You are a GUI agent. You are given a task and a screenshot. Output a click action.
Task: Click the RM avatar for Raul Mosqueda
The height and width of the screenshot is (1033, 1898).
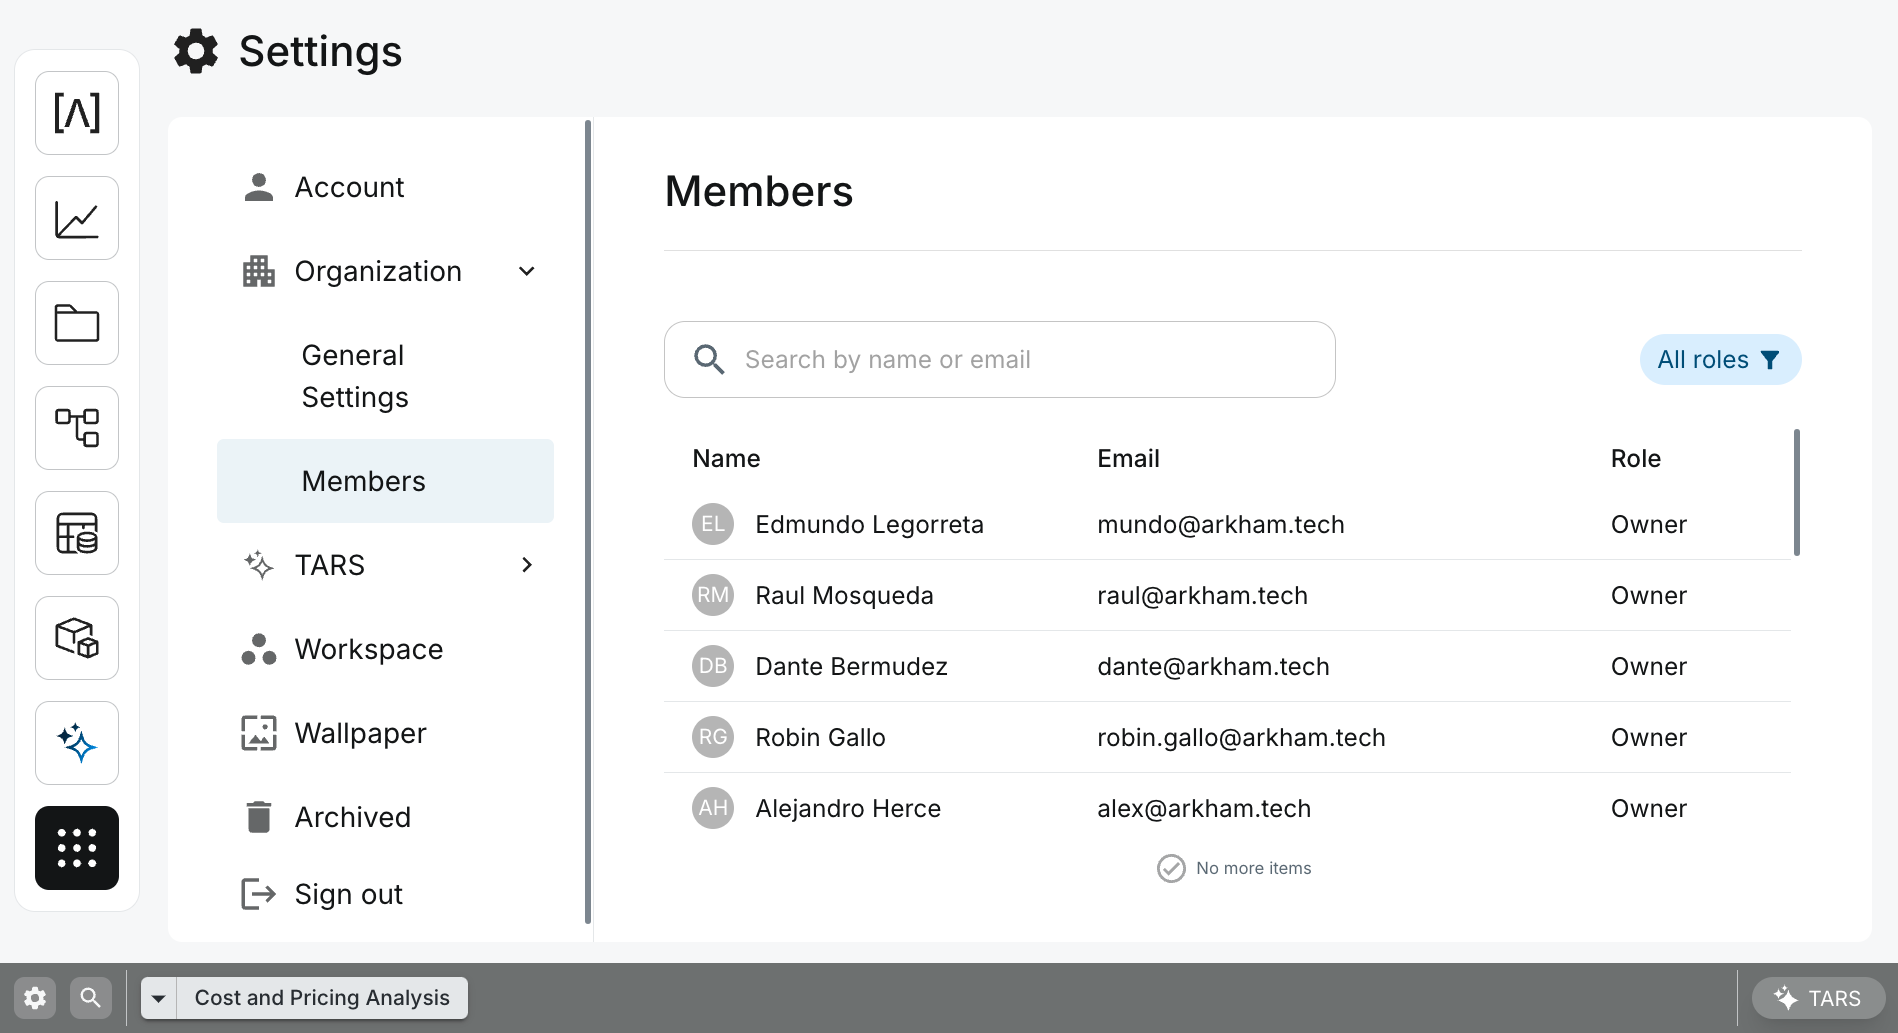[x=713, y=595]
